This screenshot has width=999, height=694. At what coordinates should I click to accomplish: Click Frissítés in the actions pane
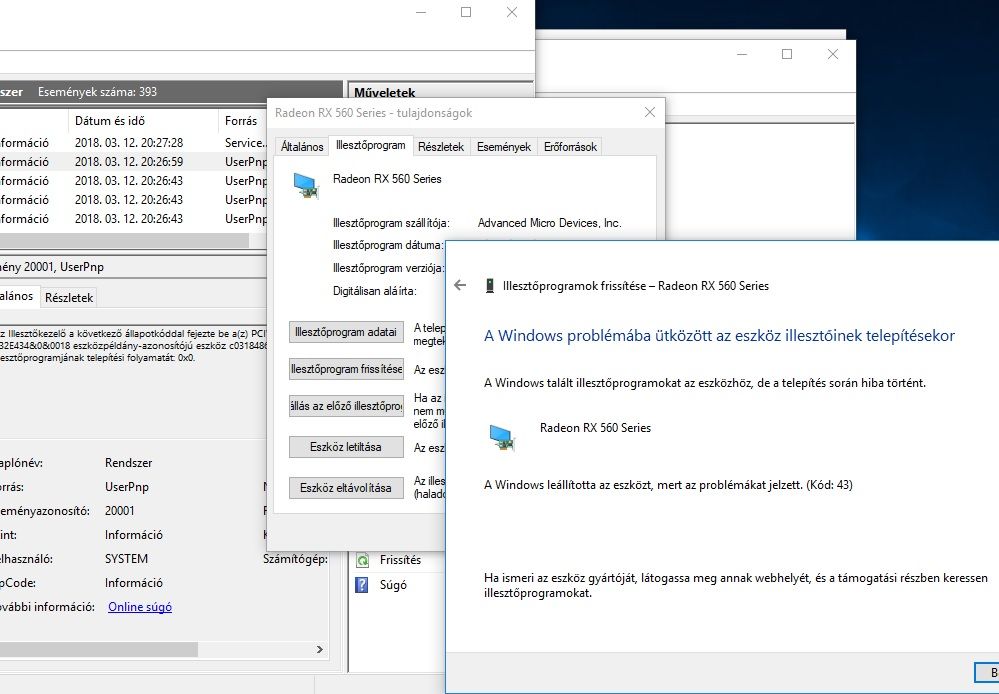tap(400, 560)
